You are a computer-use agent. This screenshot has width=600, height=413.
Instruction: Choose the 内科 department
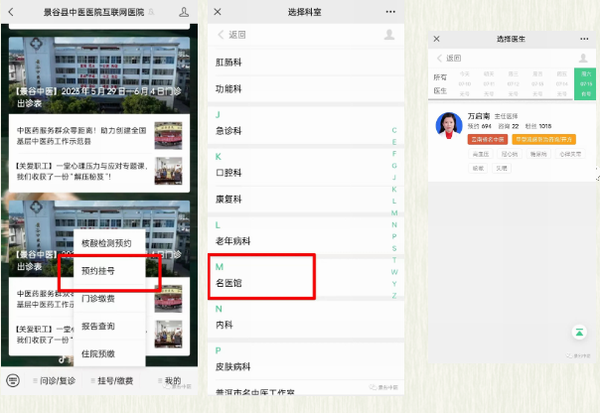point(306,325)
